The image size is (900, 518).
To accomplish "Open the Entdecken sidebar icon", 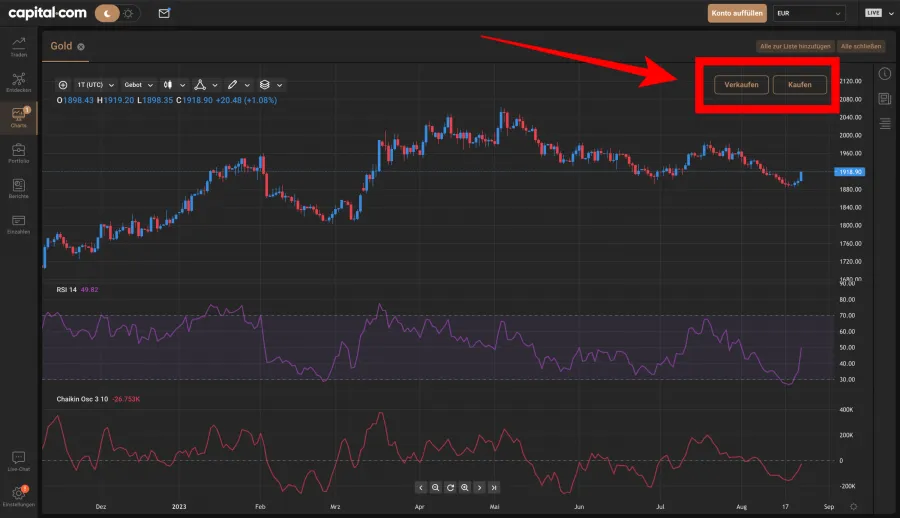I will (18, 82).
